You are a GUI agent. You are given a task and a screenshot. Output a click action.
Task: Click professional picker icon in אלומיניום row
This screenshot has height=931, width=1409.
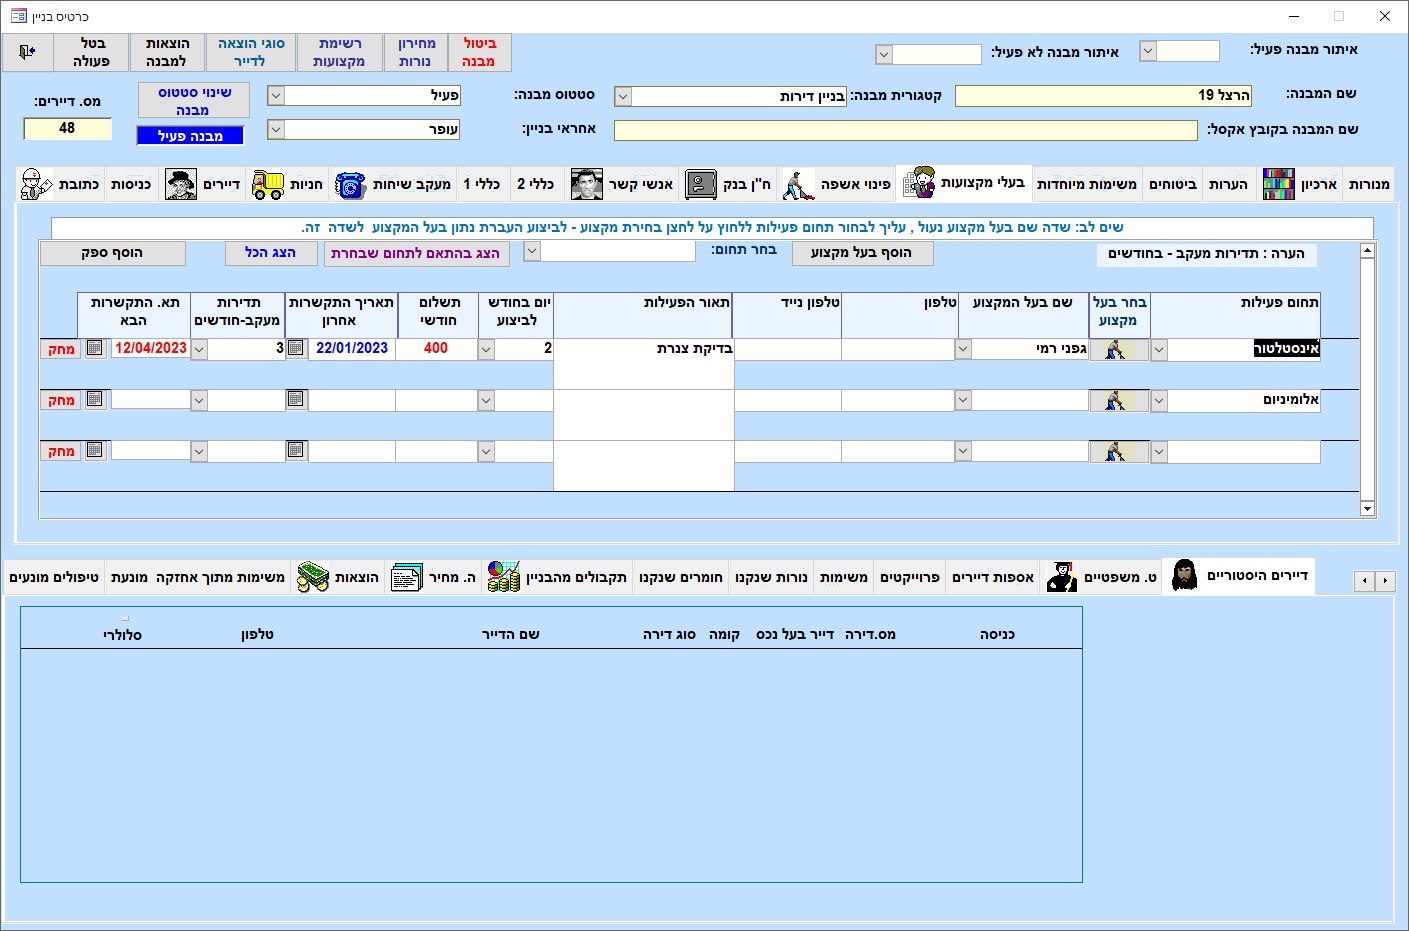pos(1119,400)
